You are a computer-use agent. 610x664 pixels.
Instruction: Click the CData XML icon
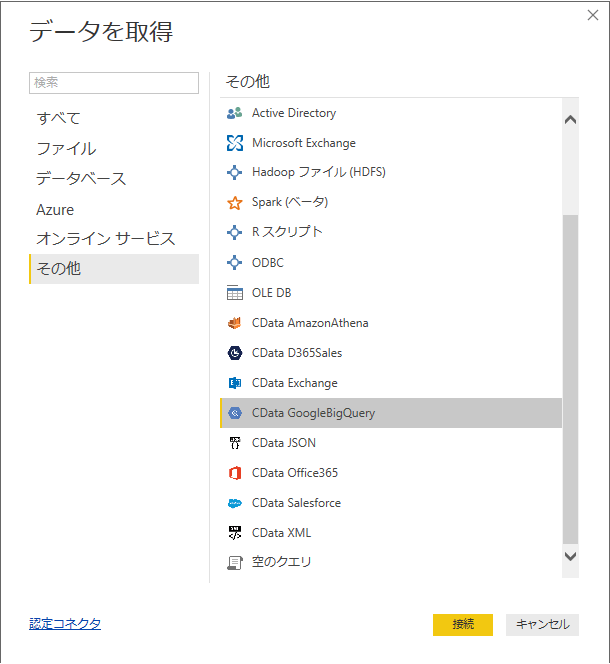click(x=235, y=533)
